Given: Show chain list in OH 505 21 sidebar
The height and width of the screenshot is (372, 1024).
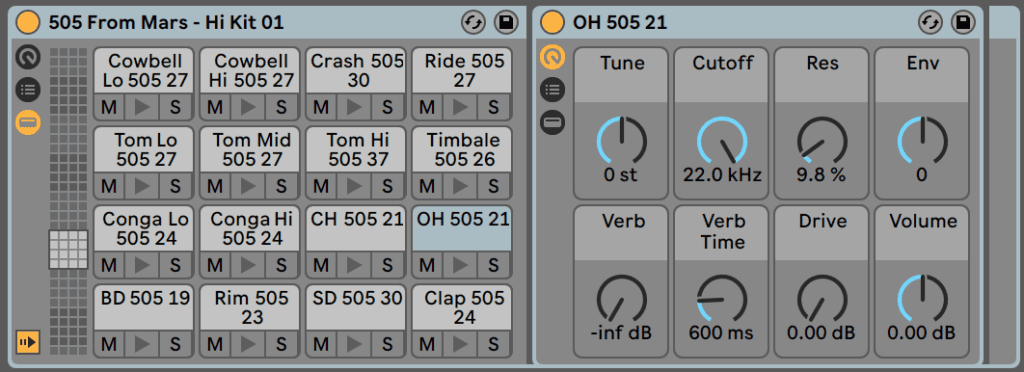Looking at the screenshot, I should 552,90.
